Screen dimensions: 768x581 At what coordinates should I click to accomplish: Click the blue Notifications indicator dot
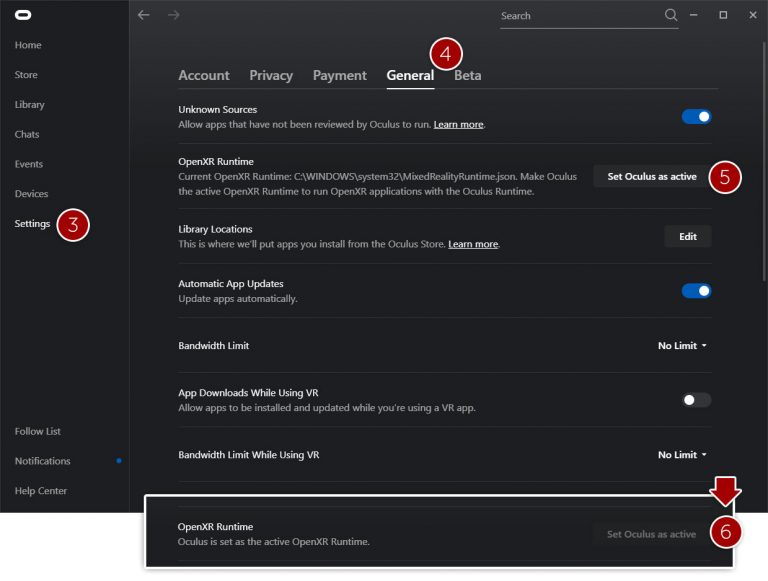119,461
